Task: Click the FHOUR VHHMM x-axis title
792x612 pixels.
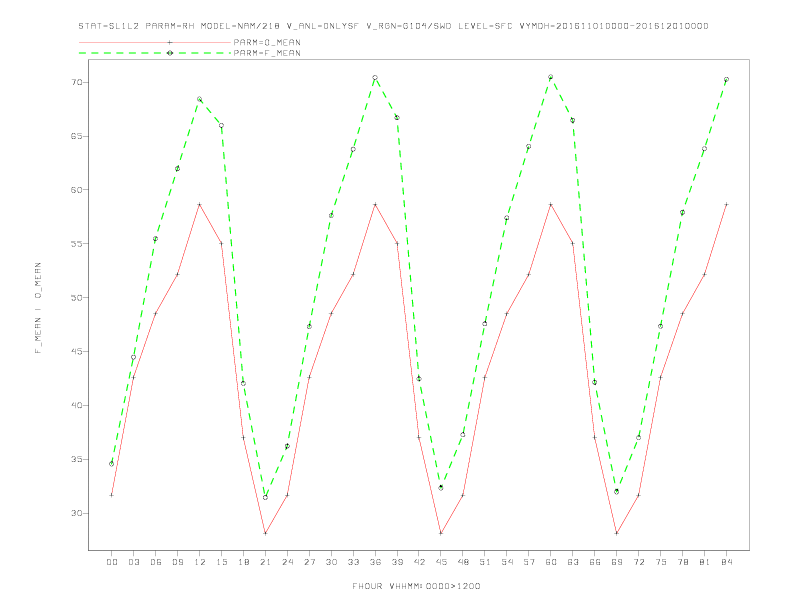Action: coord(416,586)
